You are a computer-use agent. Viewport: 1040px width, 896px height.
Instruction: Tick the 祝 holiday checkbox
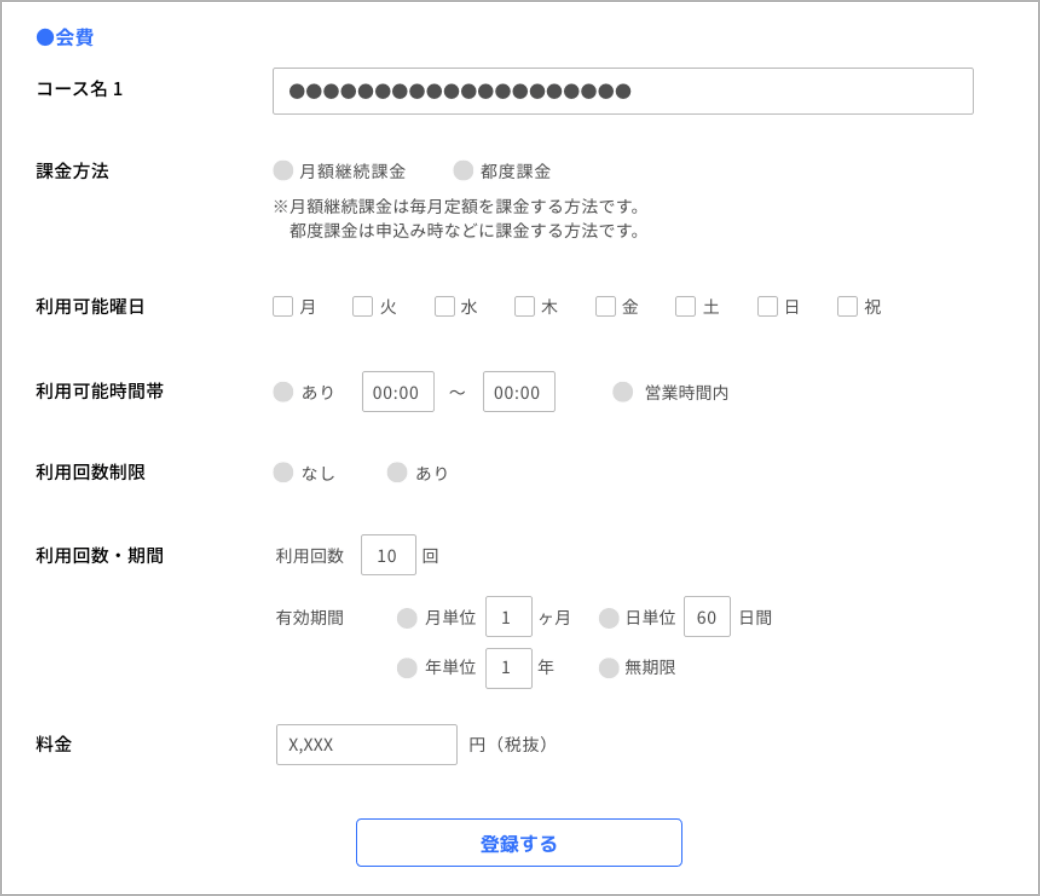click(x=848, y=307)
